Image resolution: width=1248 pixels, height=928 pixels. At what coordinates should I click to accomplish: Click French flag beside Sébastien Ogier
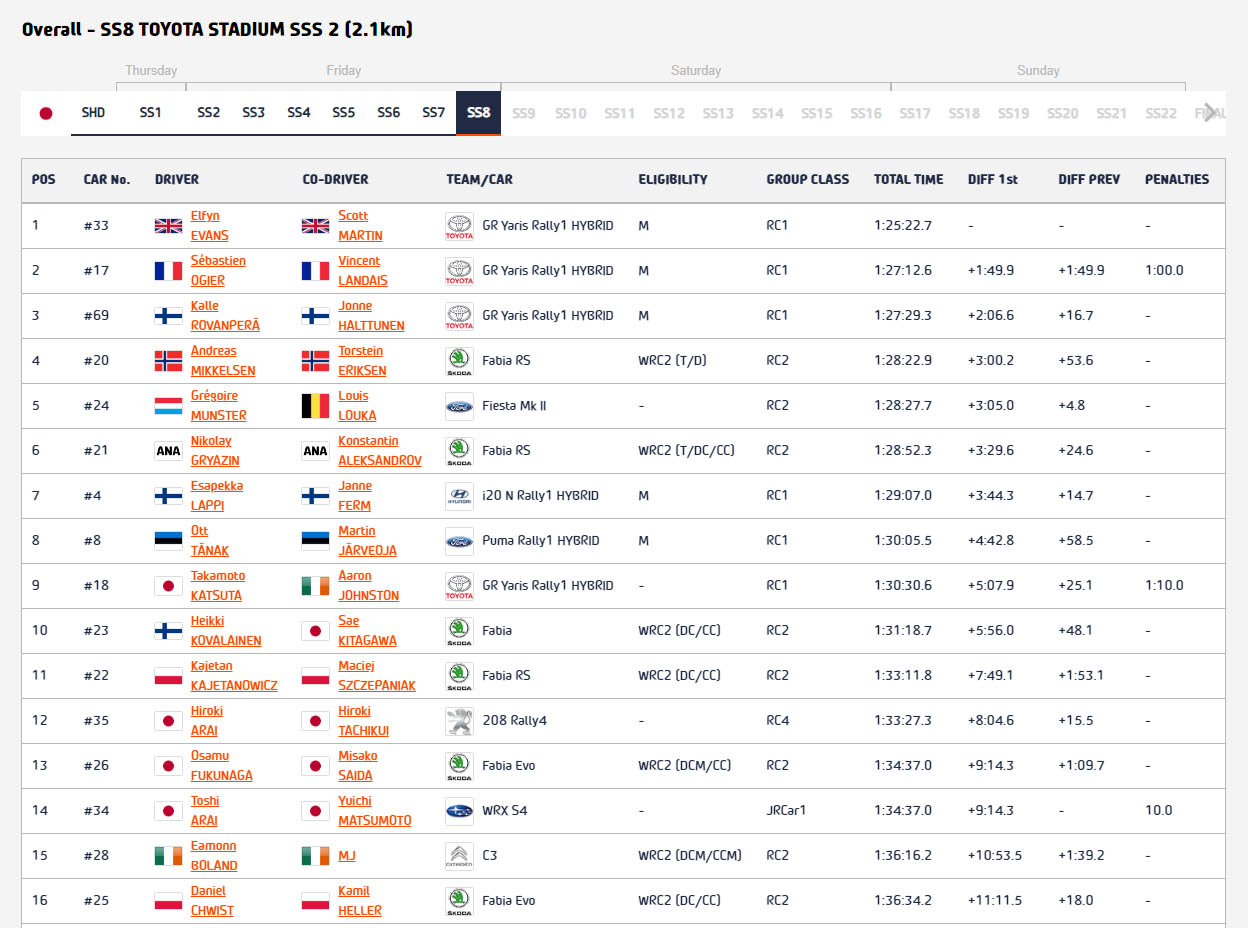(x=168, y=271)
